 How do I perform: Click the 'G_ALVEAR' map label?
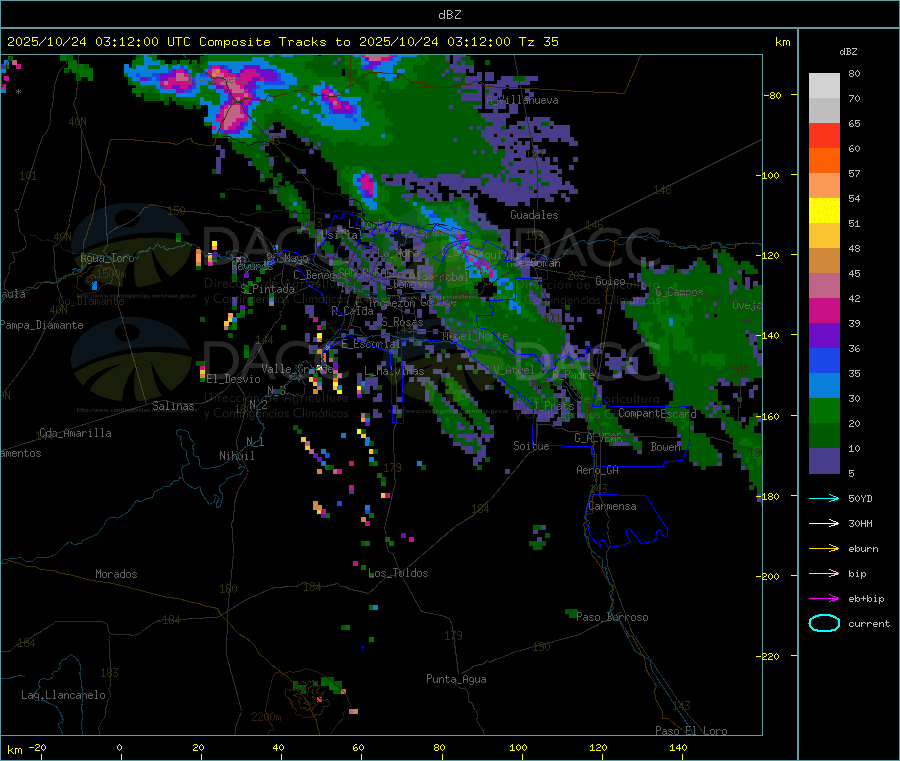pyautogui.click(x=598, y=438)
